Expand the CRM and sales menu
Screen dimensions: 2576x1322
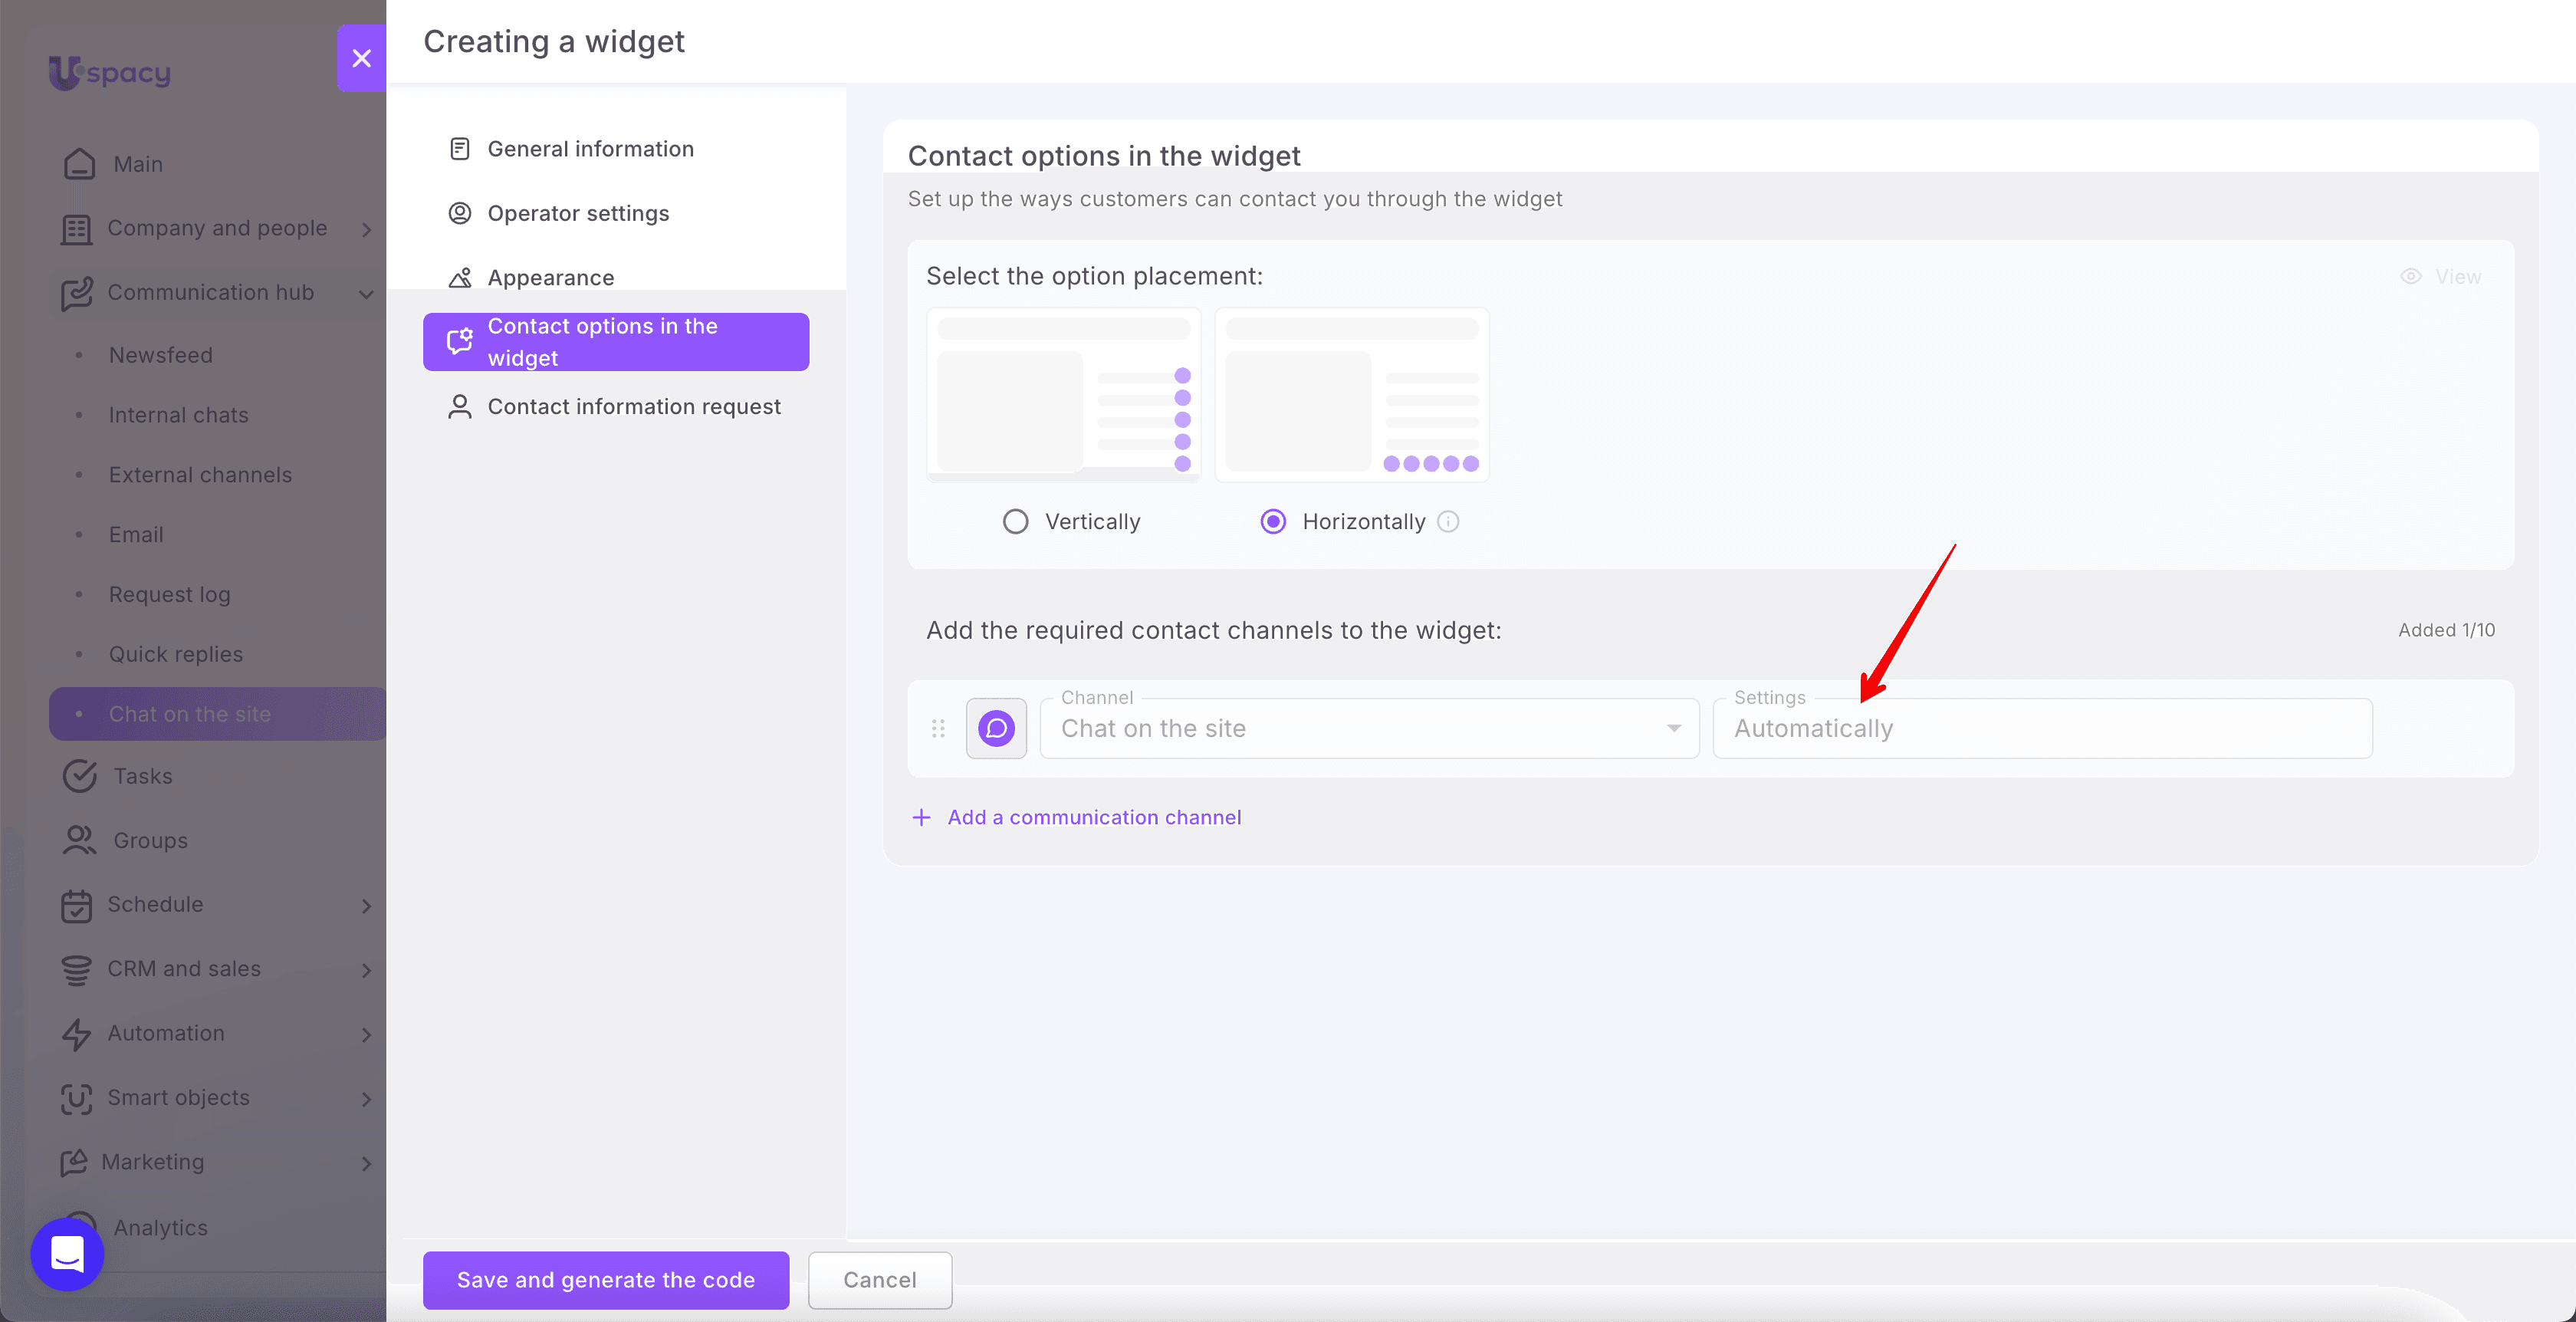click(366, 969)
